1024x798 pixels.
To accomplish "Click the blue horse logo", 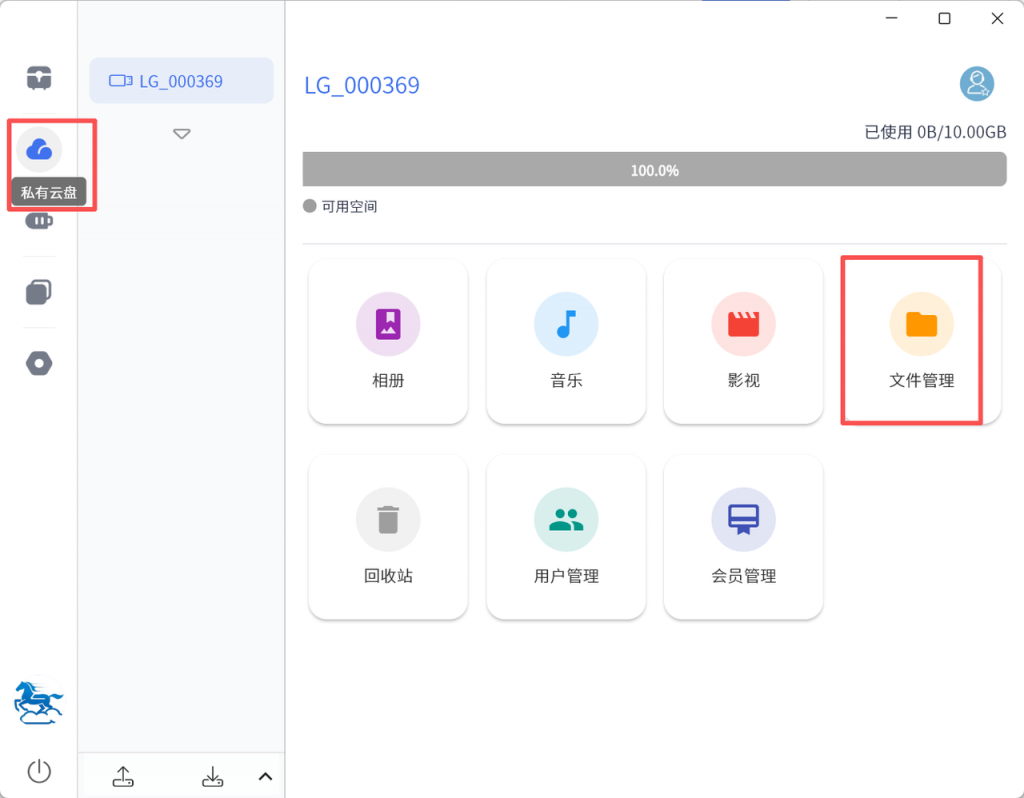I will tap(39, 703).
